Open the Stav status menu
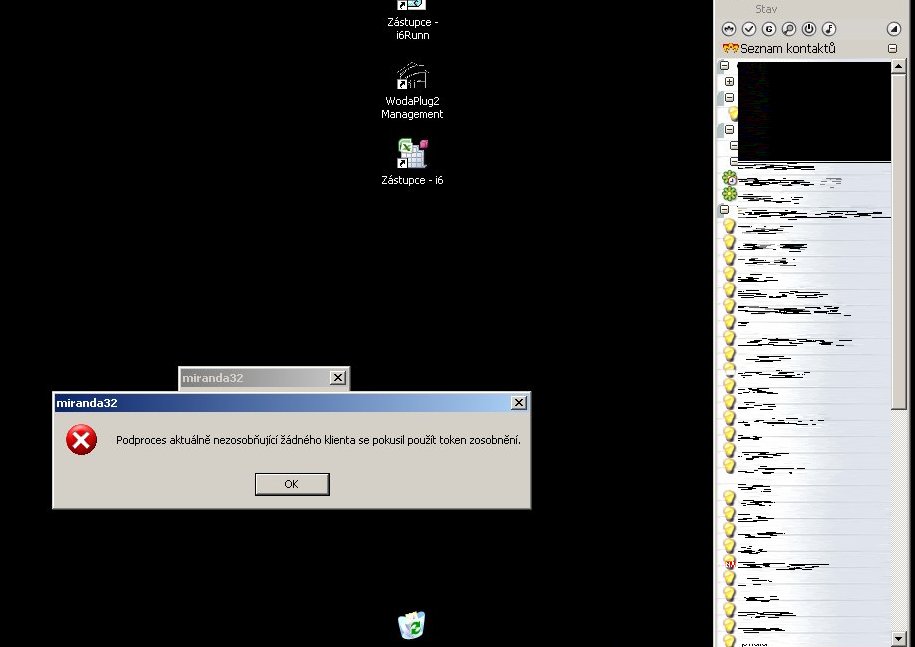The width and height of the screenshot is (915, 647). pyautogui.click(x=766, y=9)
